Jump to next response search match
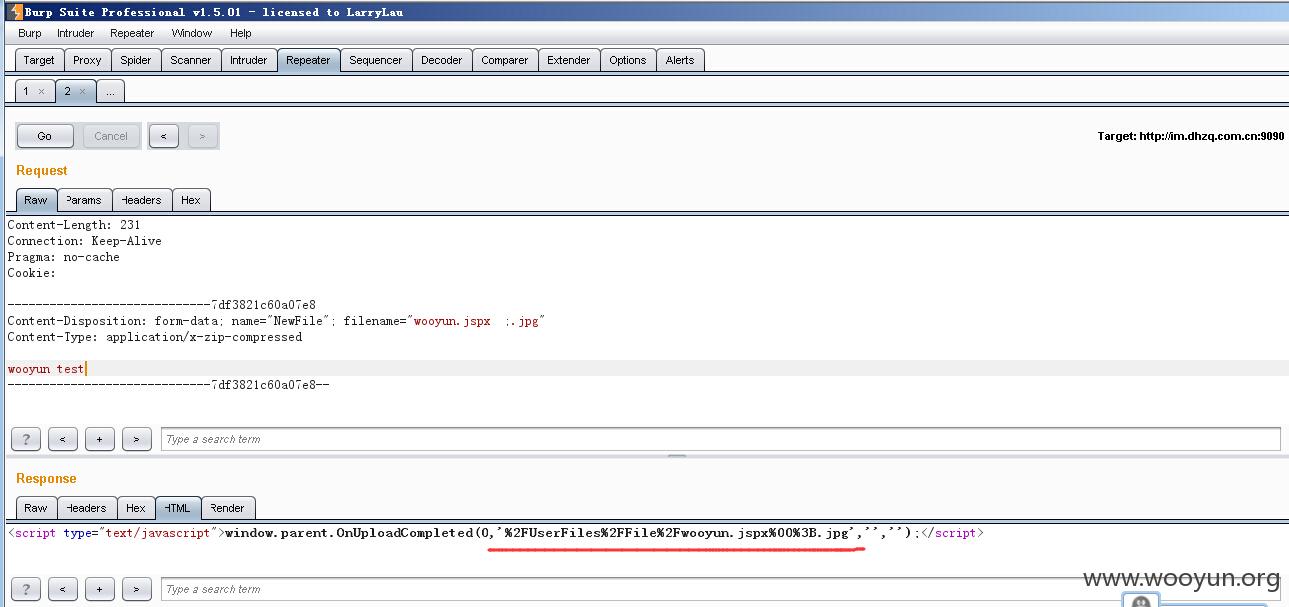Image resolution: width=1289 pixels, height=607 pixels. [x=136, y=589]
